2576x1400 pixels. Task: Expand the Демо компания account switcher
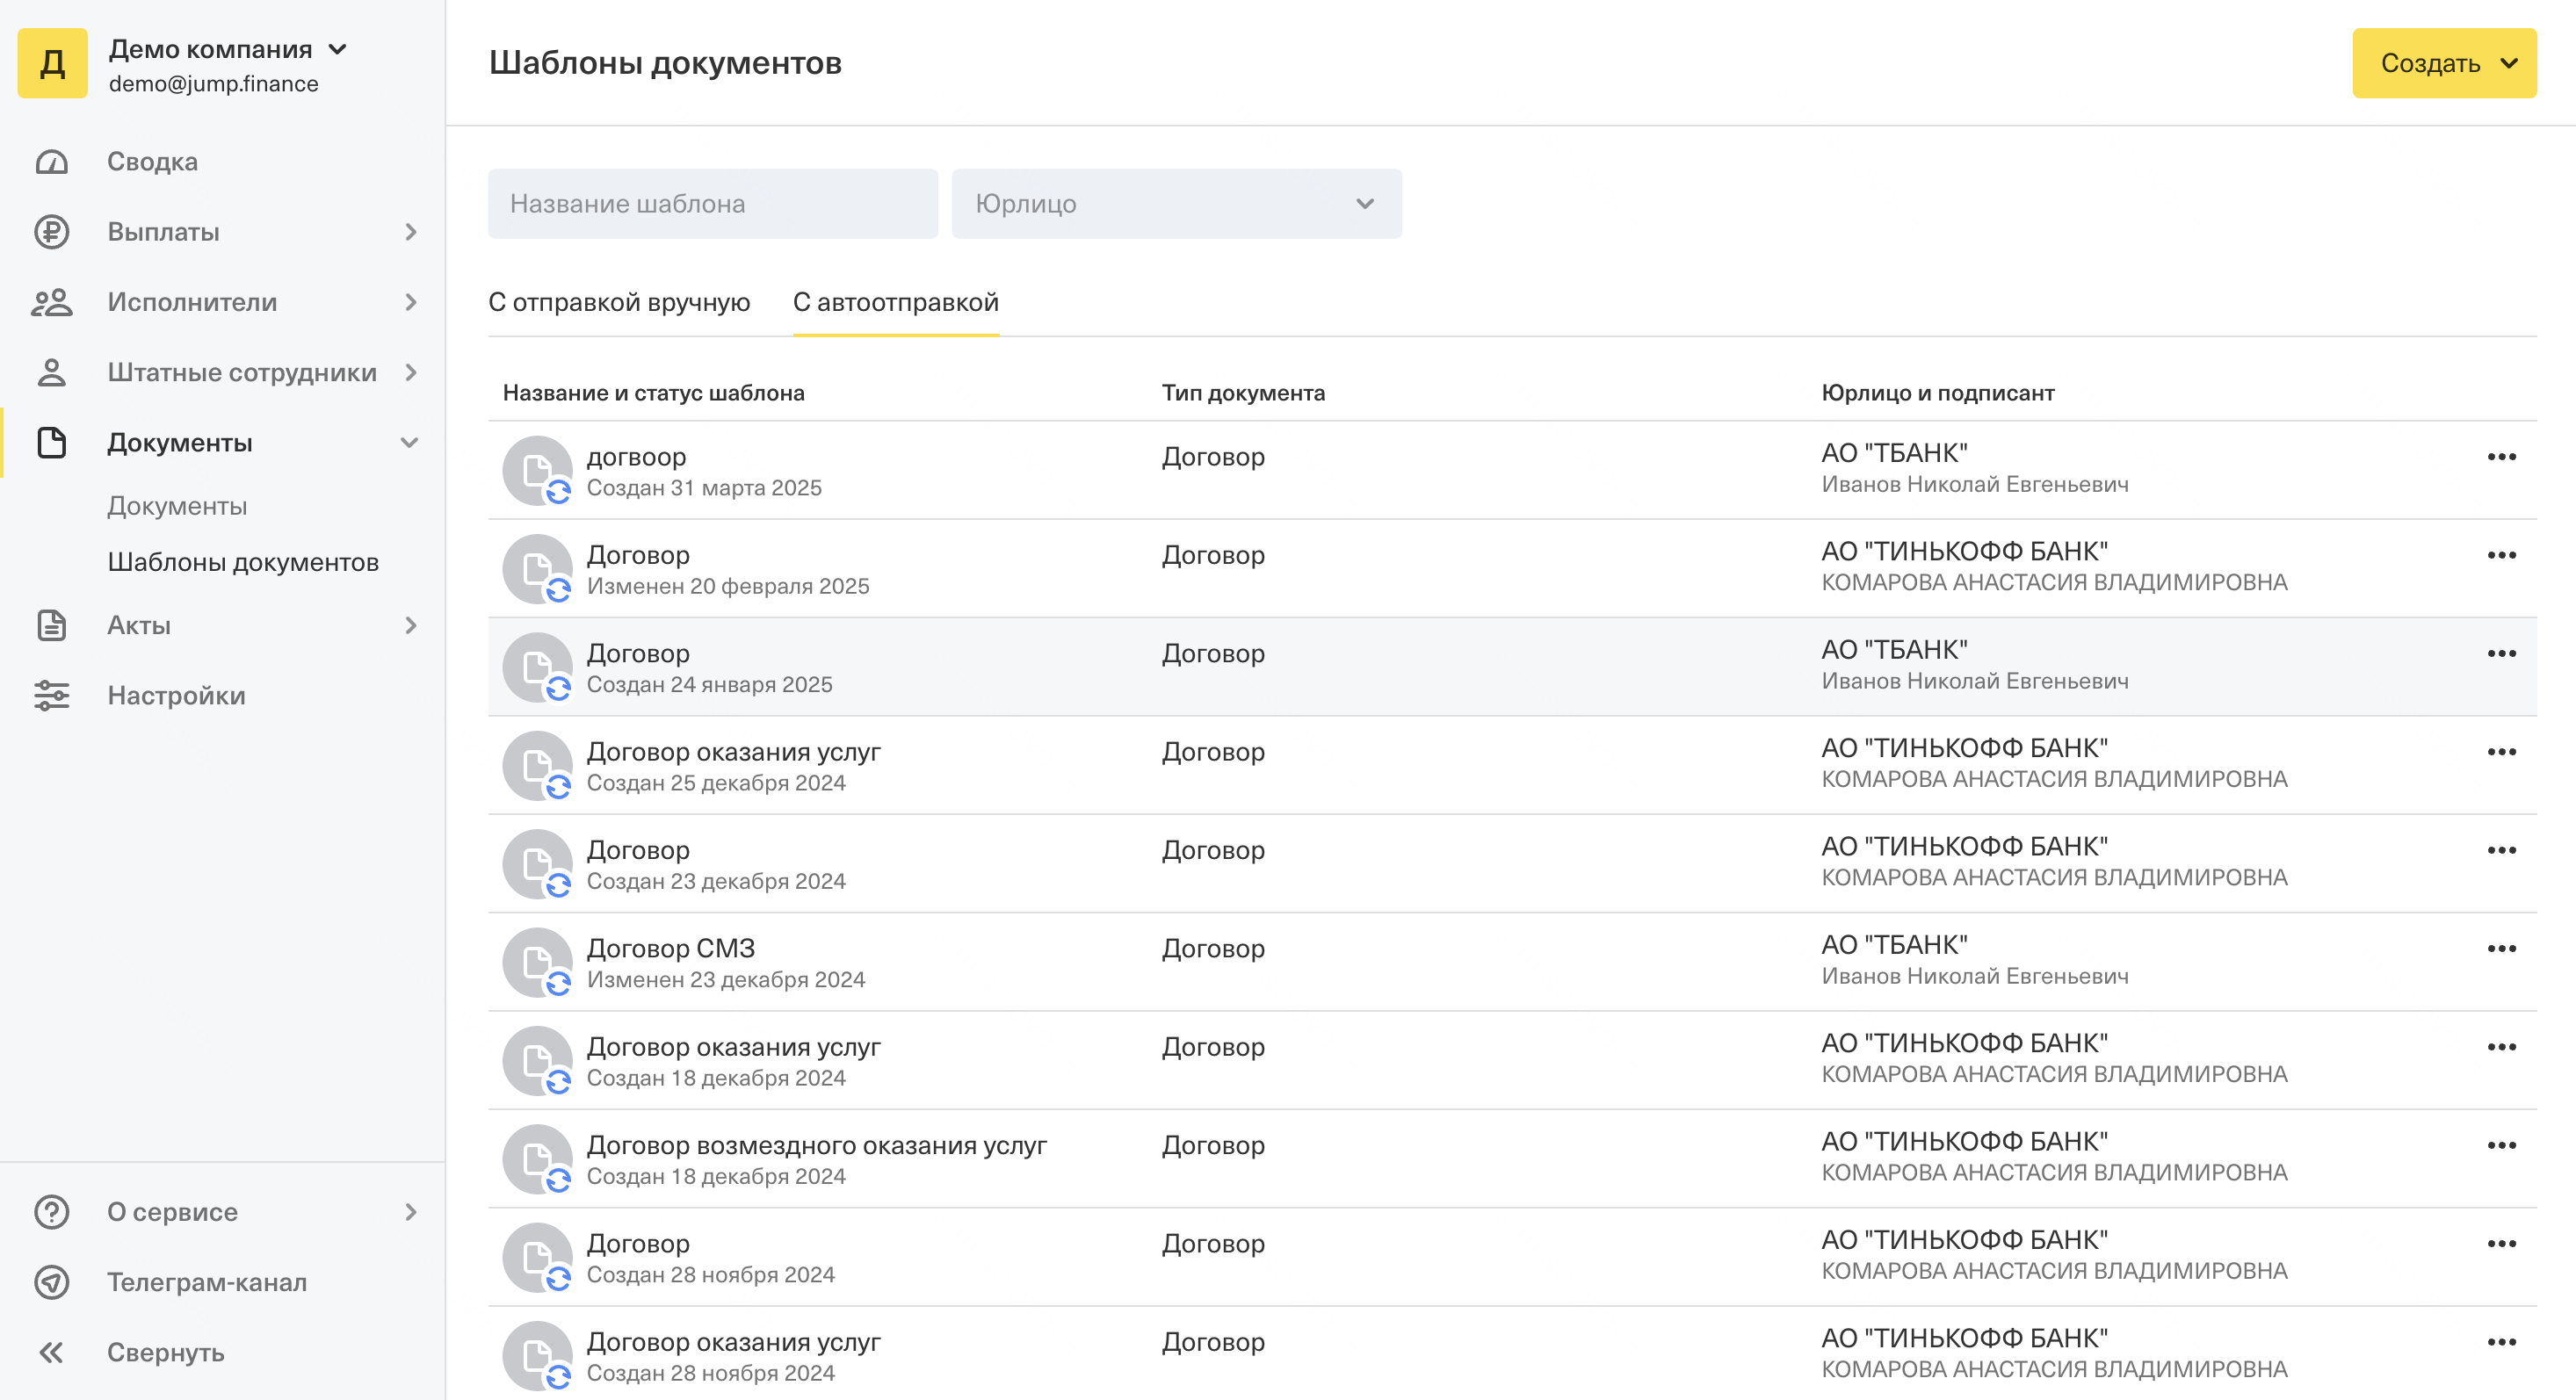(337, 49)
